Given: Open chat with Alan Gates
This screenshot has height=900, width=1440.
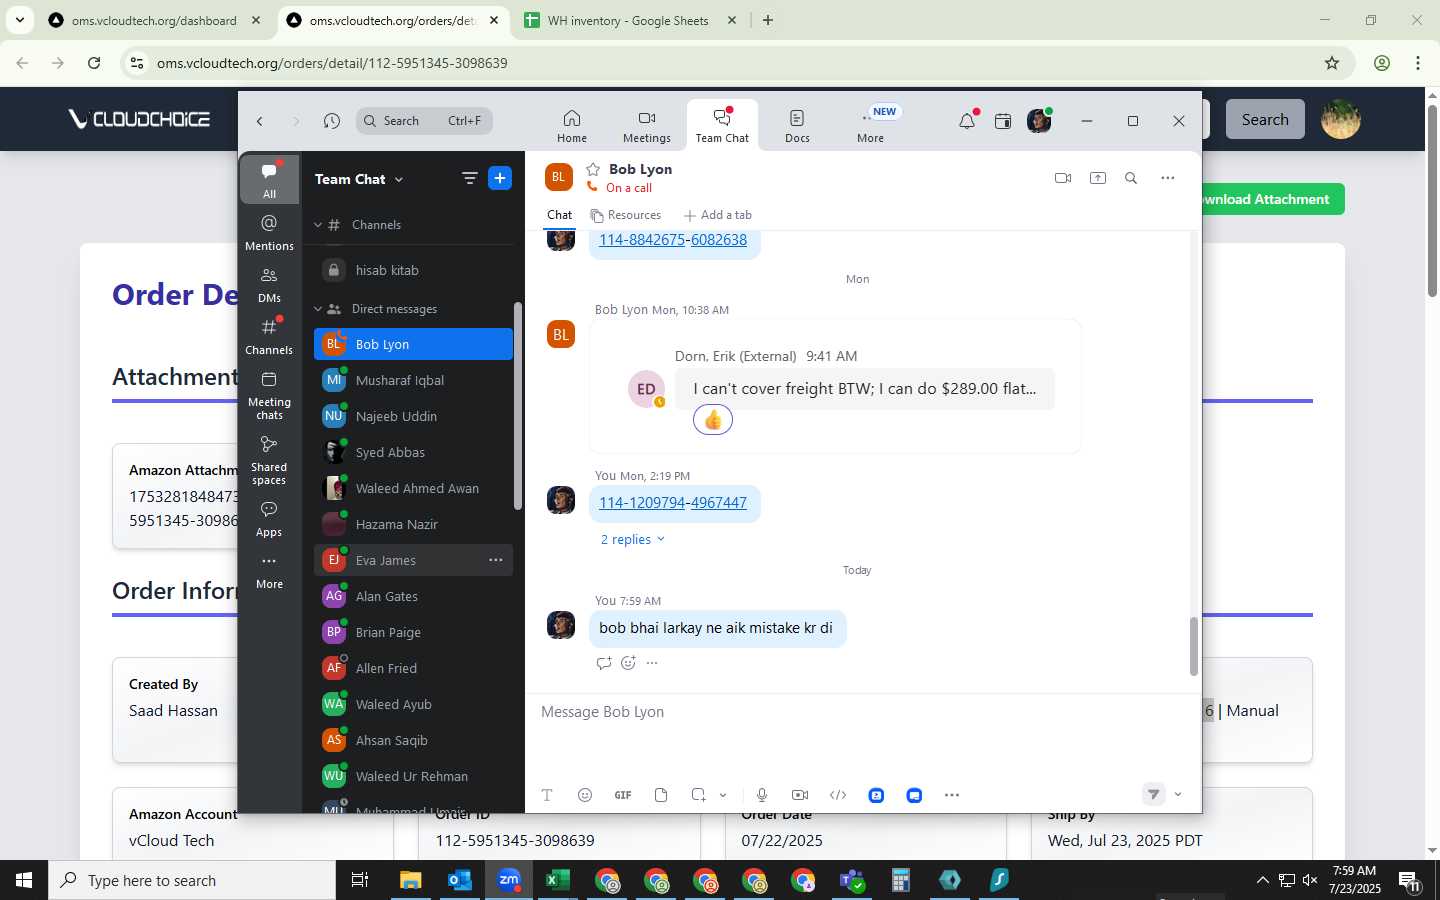Looking at the screenshot, I should [x=413, y=596].
